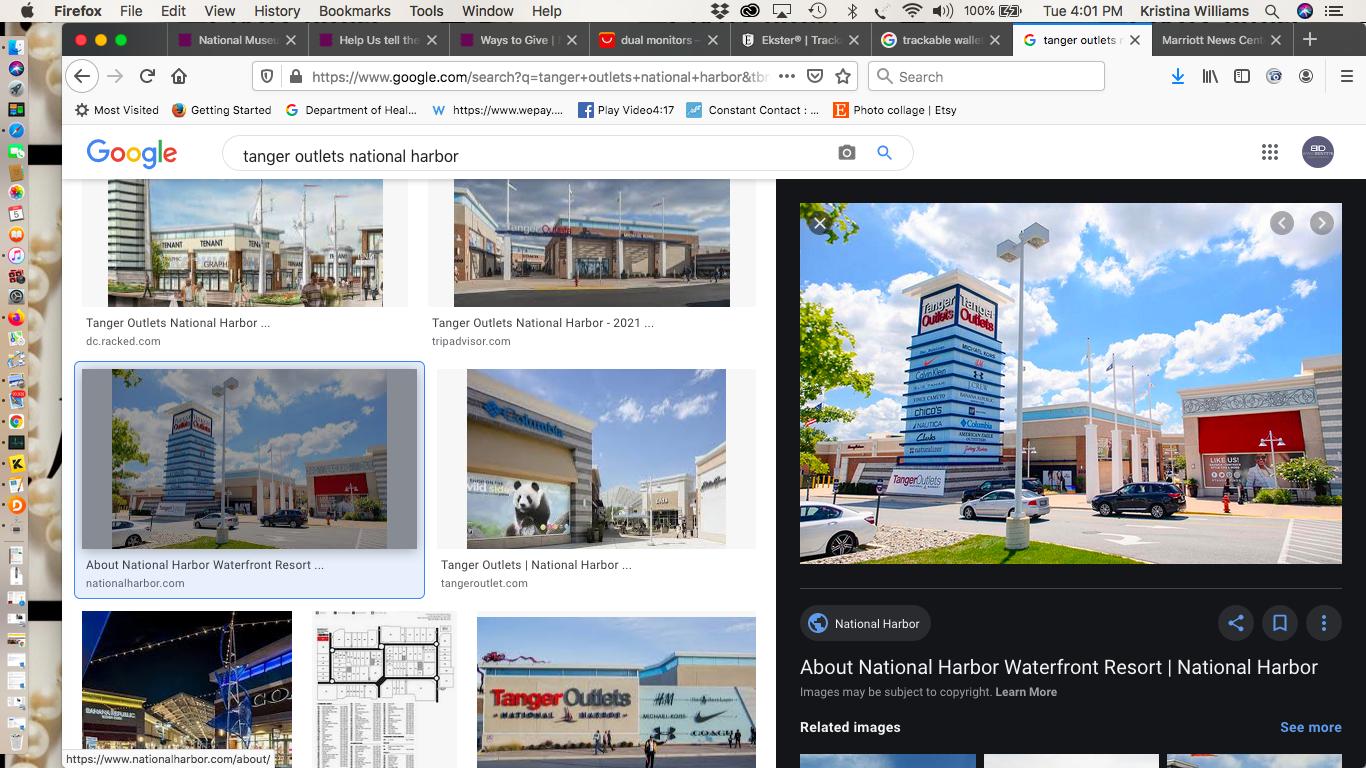Show the previous image in preview
The image size is (1366, 768).
(x=1282, y=224)
